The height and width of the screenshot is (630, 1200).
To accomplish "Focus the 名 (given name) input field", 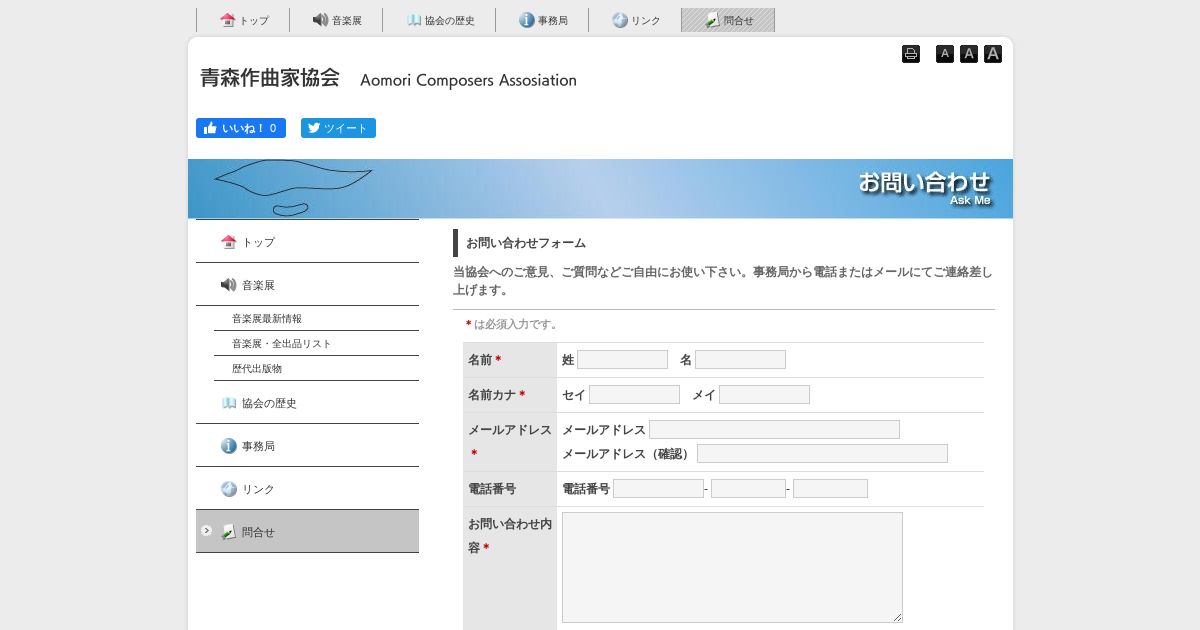I will pos(740,360).
